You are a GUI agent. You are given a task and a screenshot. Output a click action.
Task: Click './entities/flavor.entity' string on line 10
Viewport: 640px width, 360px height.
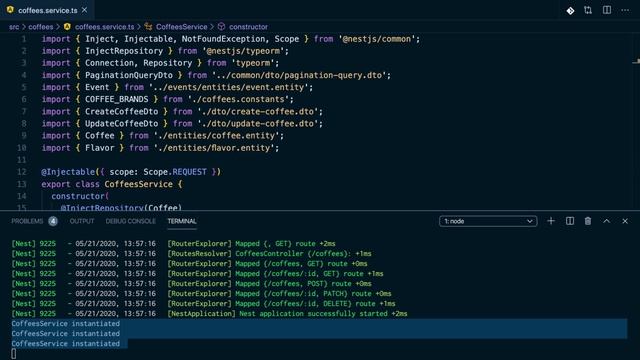coord(214,148)
